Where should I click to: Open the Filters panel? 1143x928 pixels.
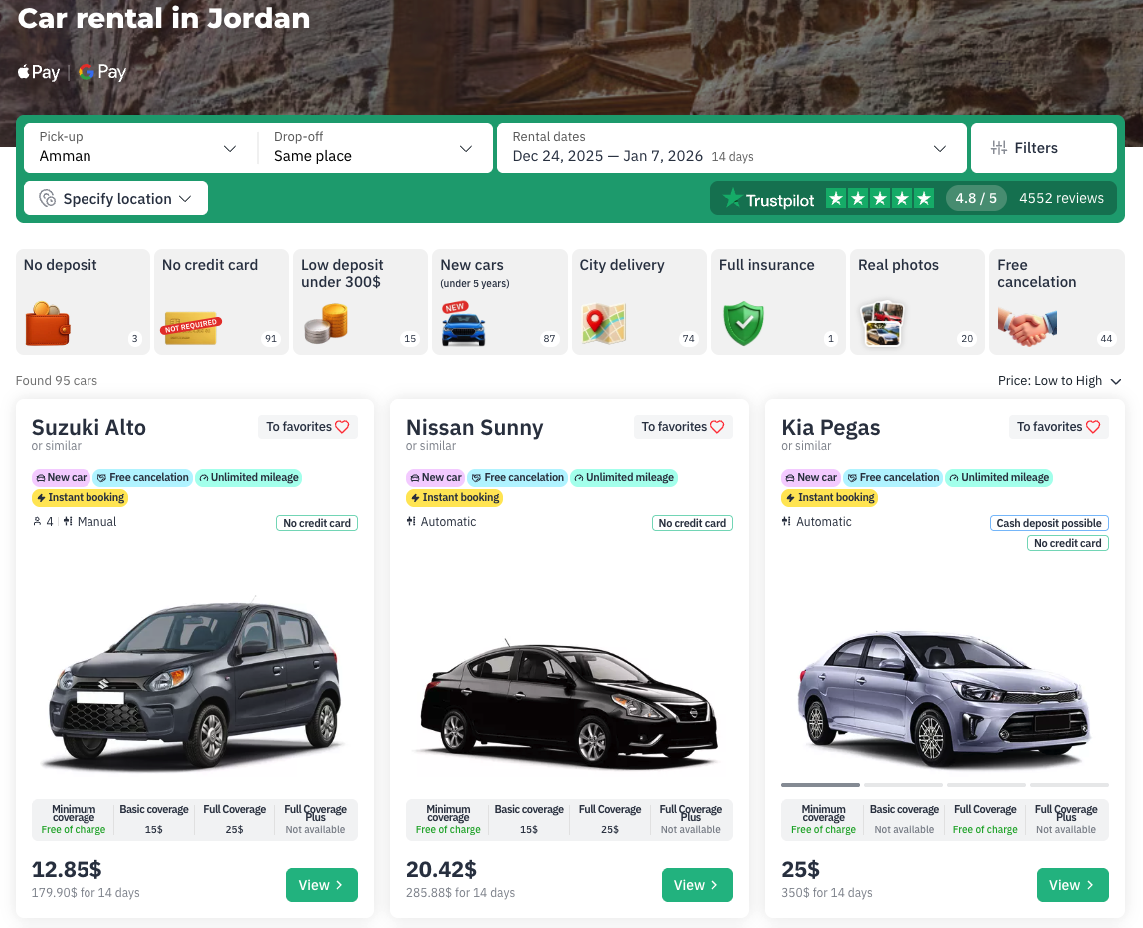(1043, 148)
